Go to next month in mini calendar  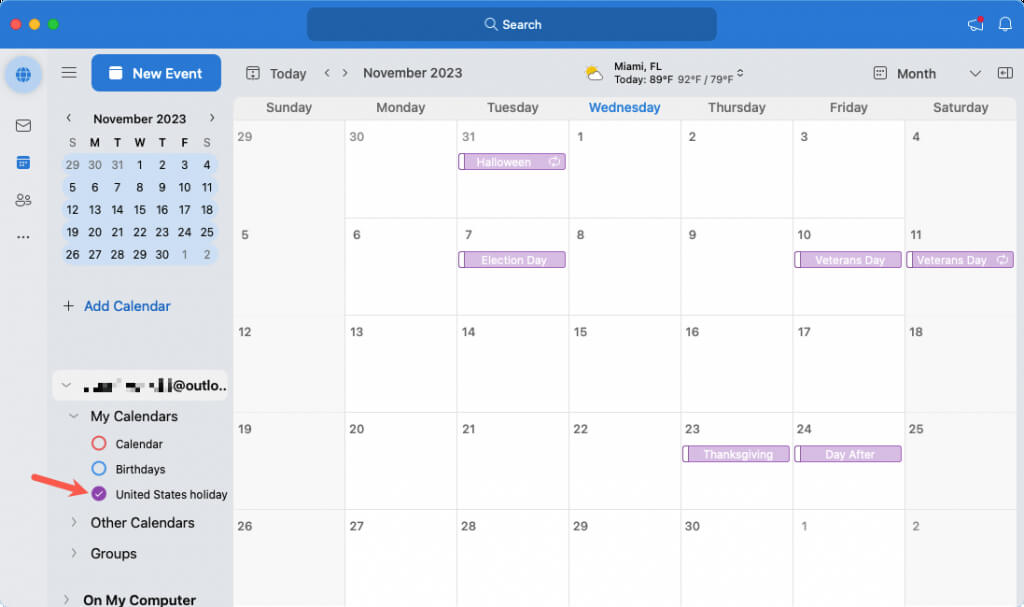click(x=212, y=118)
